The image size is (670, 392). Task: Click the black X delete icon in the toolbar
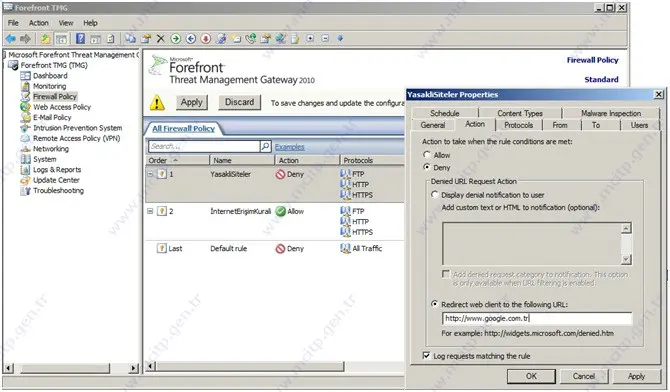[x=161, y=39]
